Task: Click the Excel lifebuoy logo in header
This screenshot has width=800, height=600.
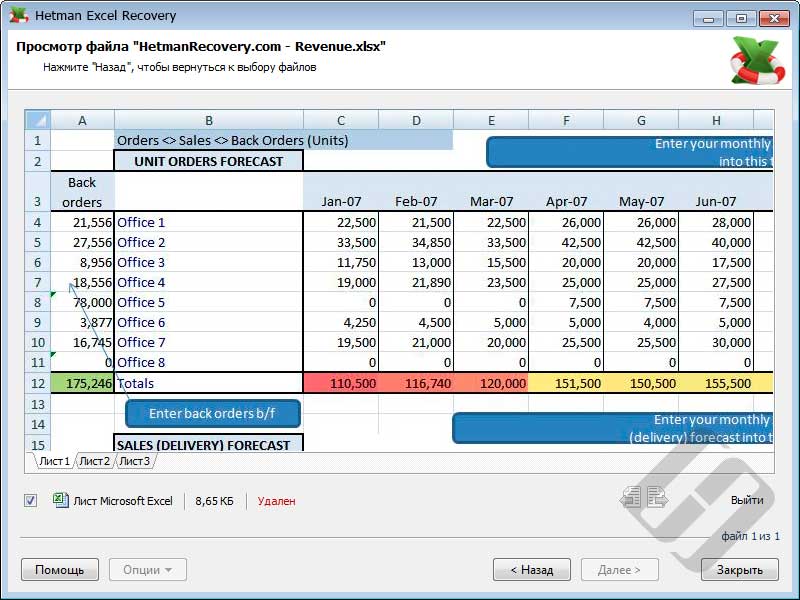Action: tap(757, 60)
